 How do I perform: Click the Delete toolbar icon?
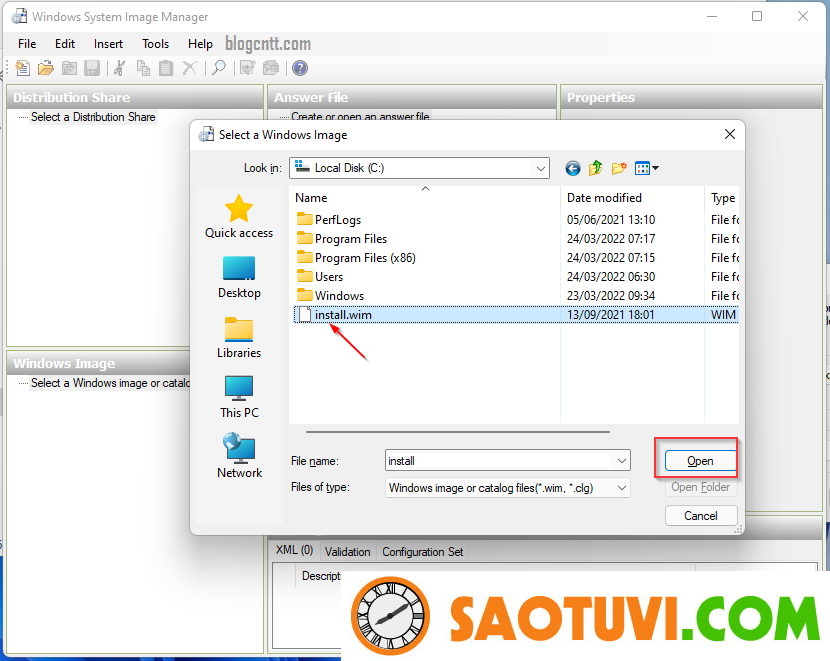(x=190, y=68)
